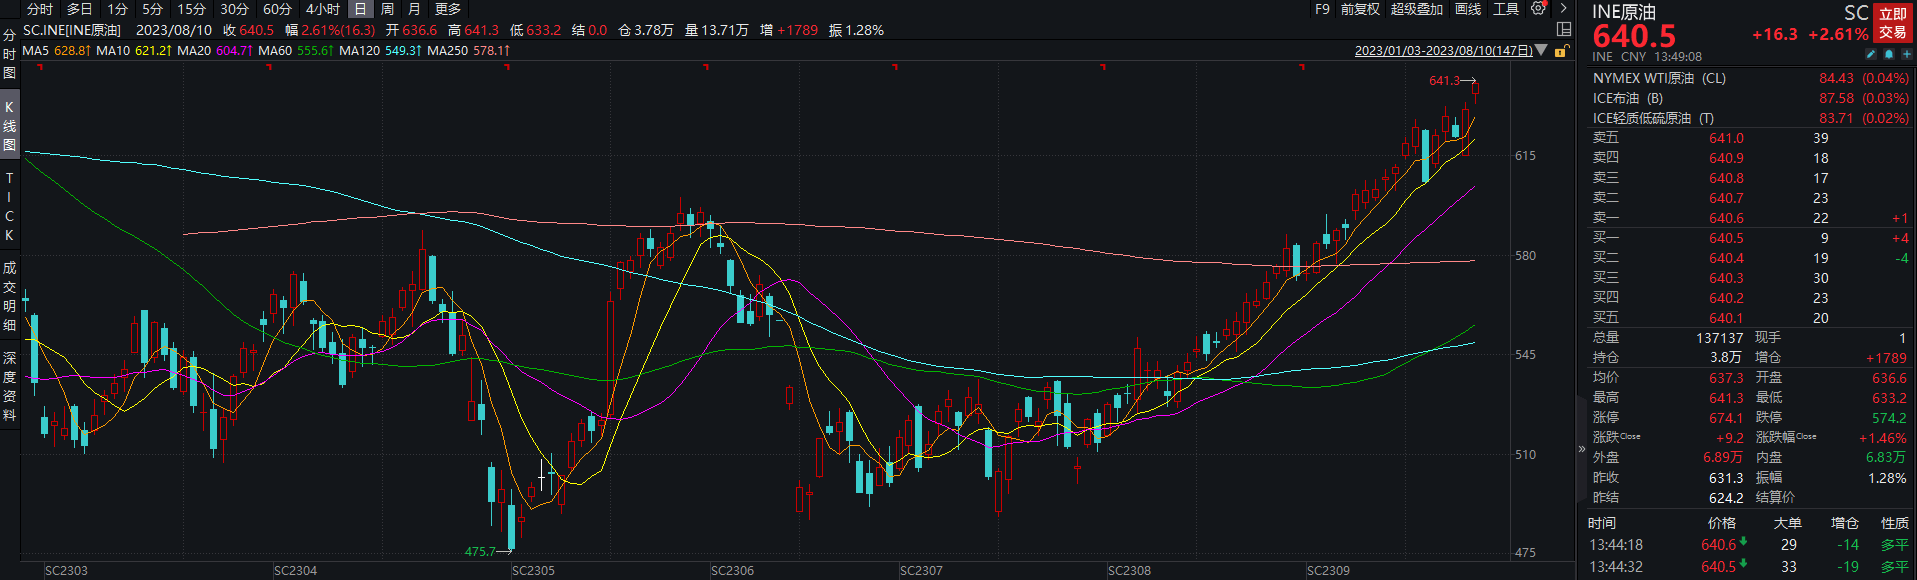The width and height of the screenshot is (1917, 580).
Task: Enable 超级叠加 overlay mode
Action: pyautogui.click(x=1416, y=9)
